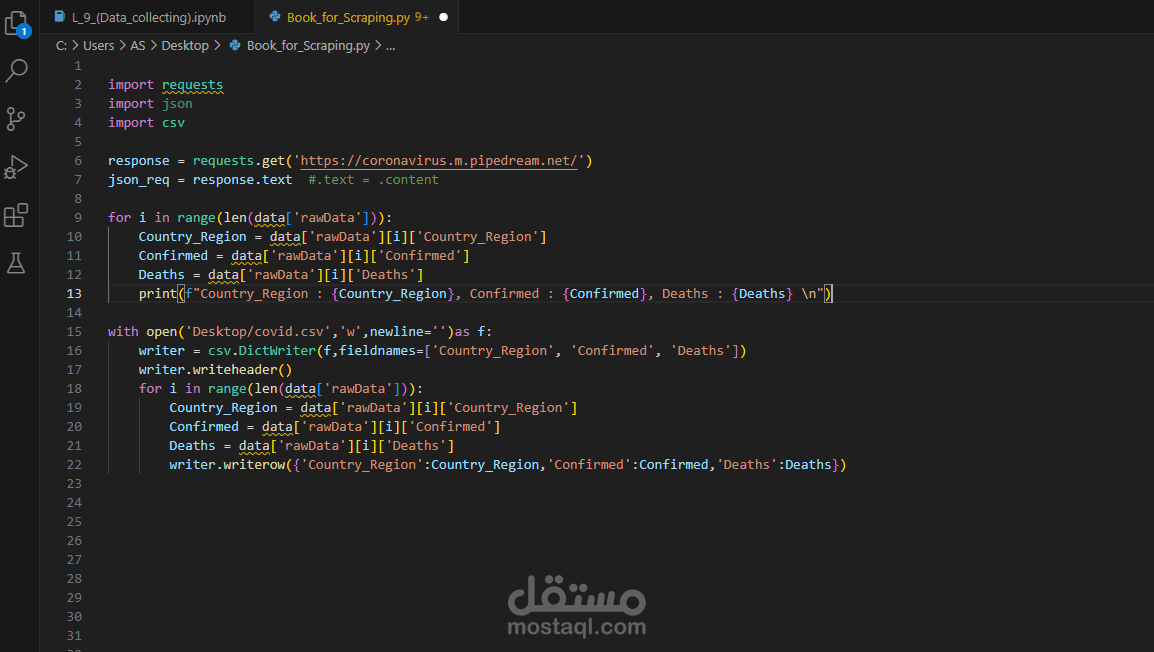Screen dimensions: 1154x652
Task: Click csv.DictWriter on line 16
Action: coord(262,351)
